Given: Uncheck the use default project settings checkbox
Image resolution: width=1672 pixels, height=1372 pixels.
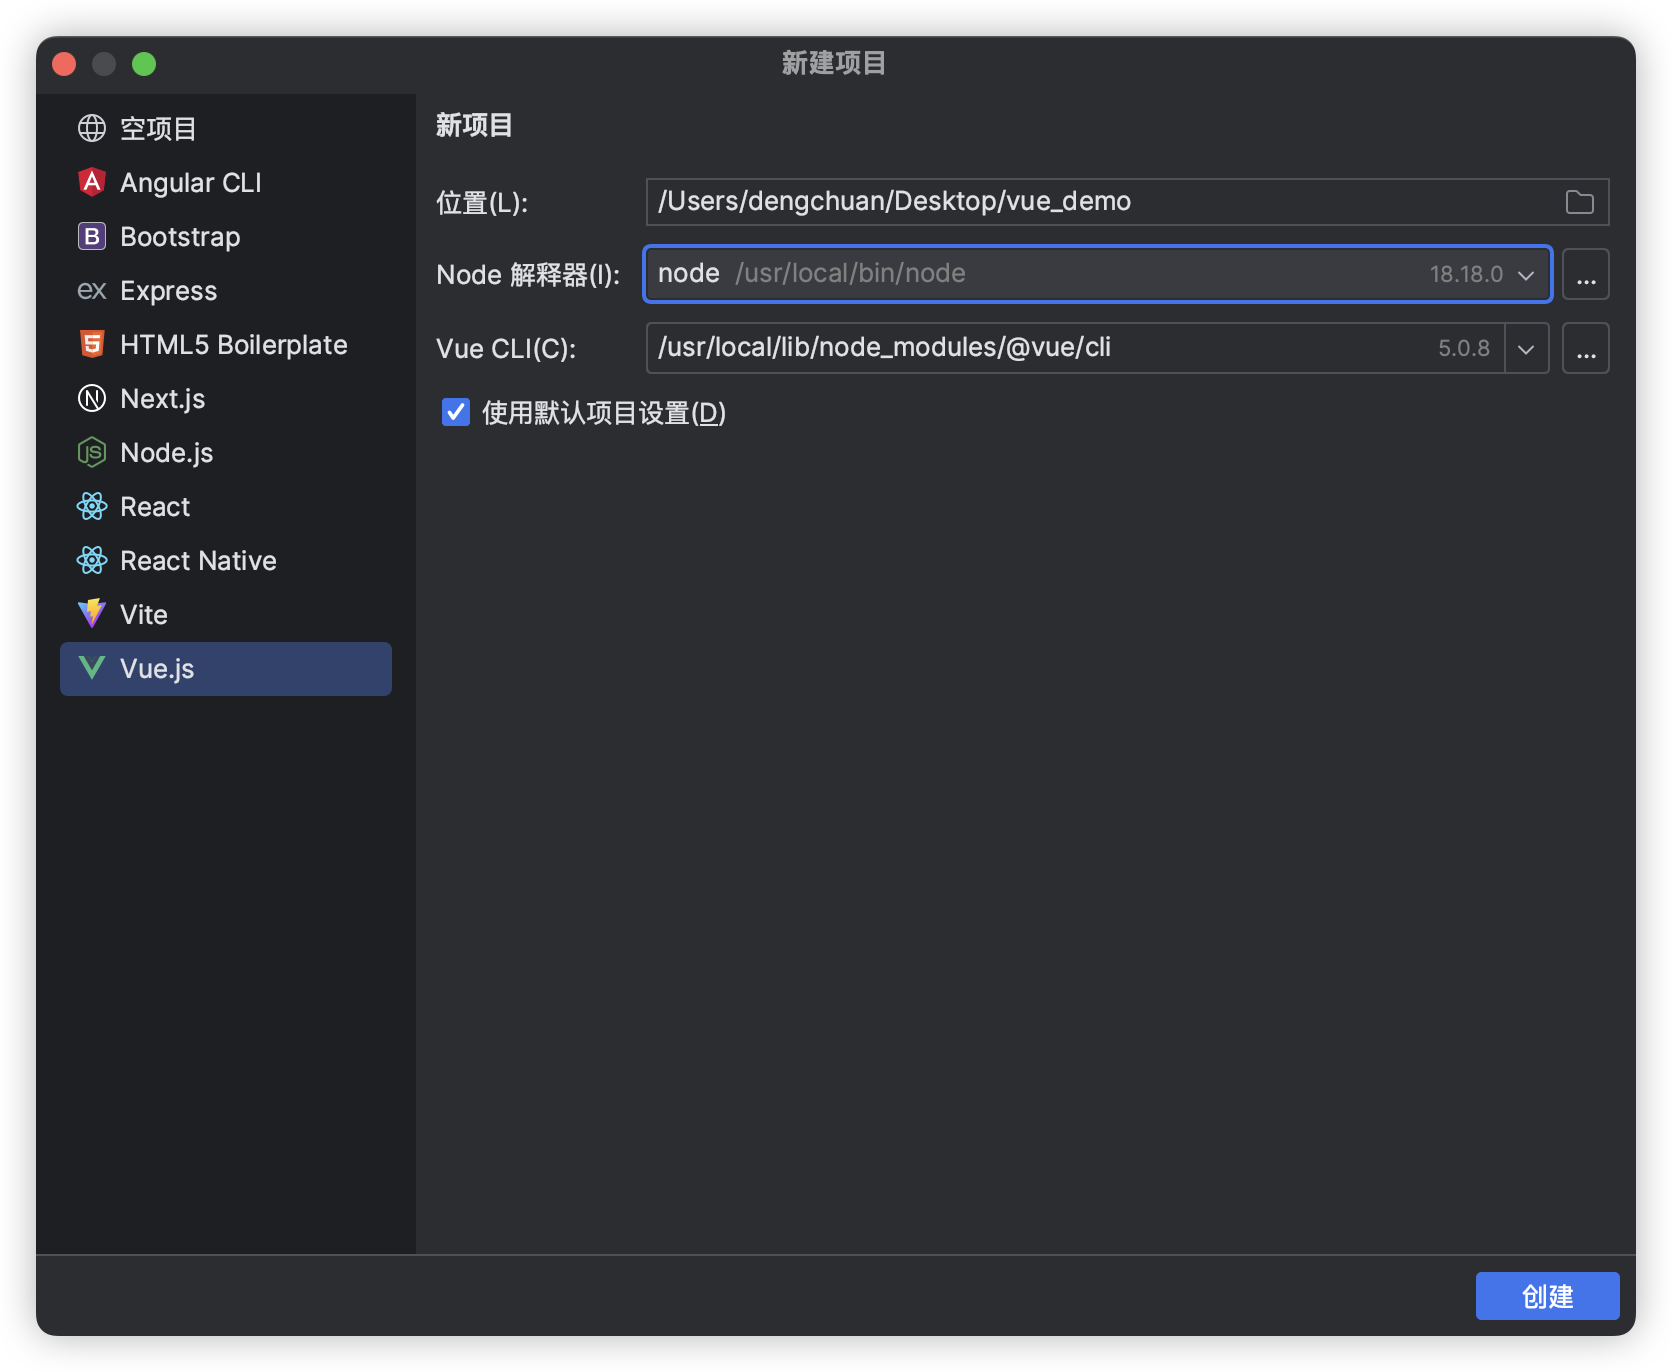Looking at the screenshot, I should (456, 412).
